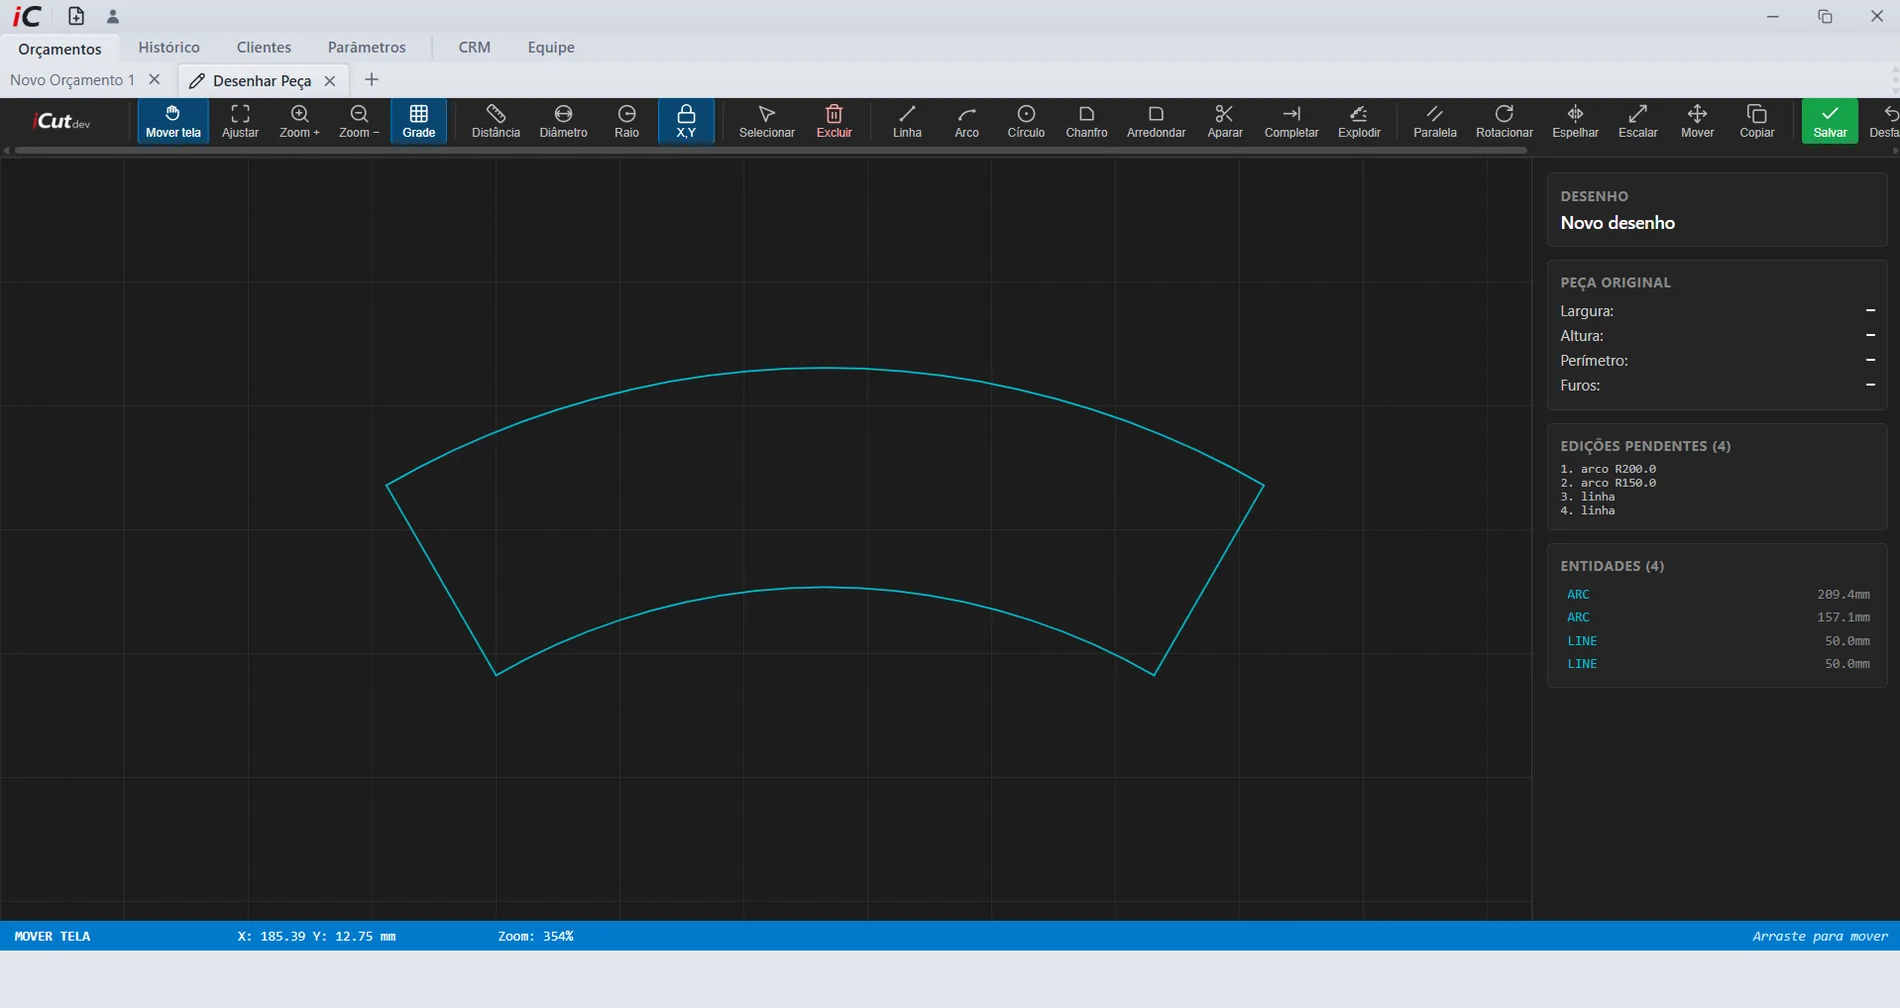Select the Rotacionar tool
This screenshot has height=1008, width=1900.
tap(1504, 121)
